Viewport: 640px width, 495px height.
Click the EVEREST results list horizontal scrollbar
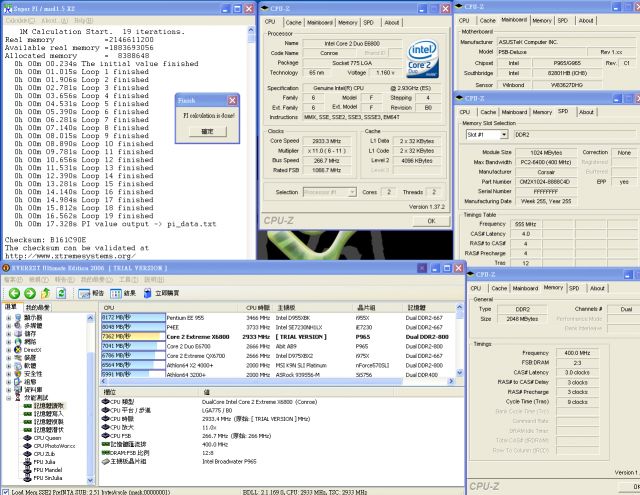click(254, 381)
